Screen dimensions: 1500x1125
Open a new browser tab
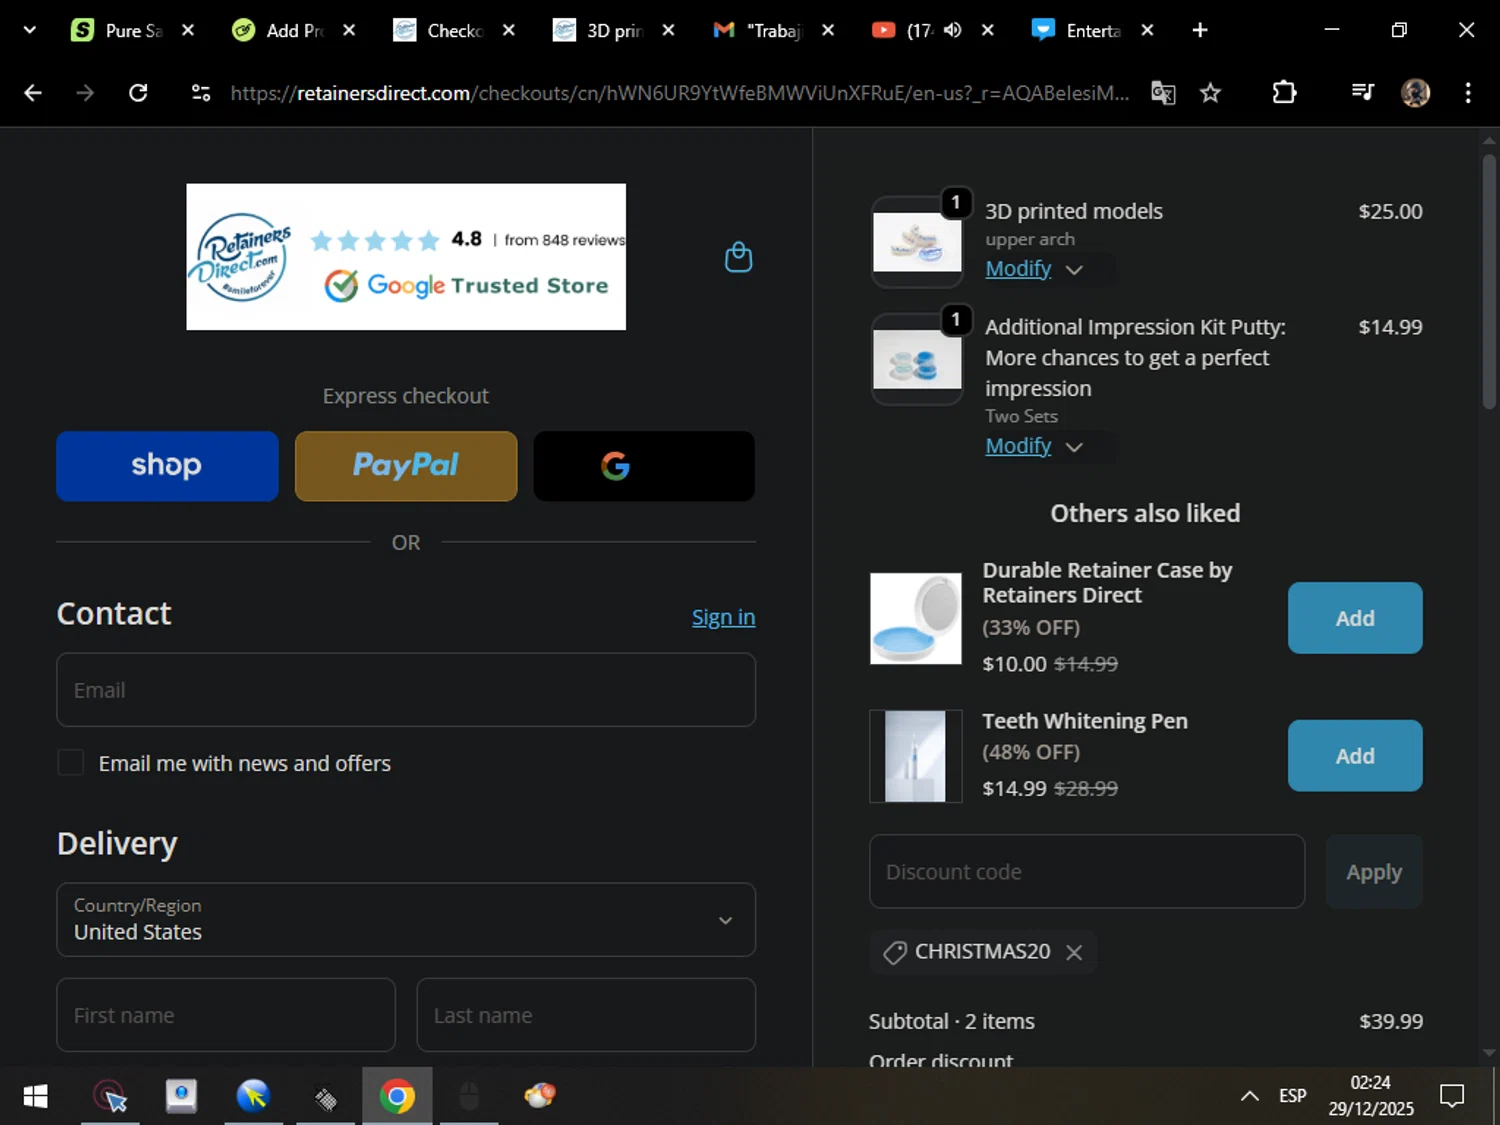coord(1200,30)
